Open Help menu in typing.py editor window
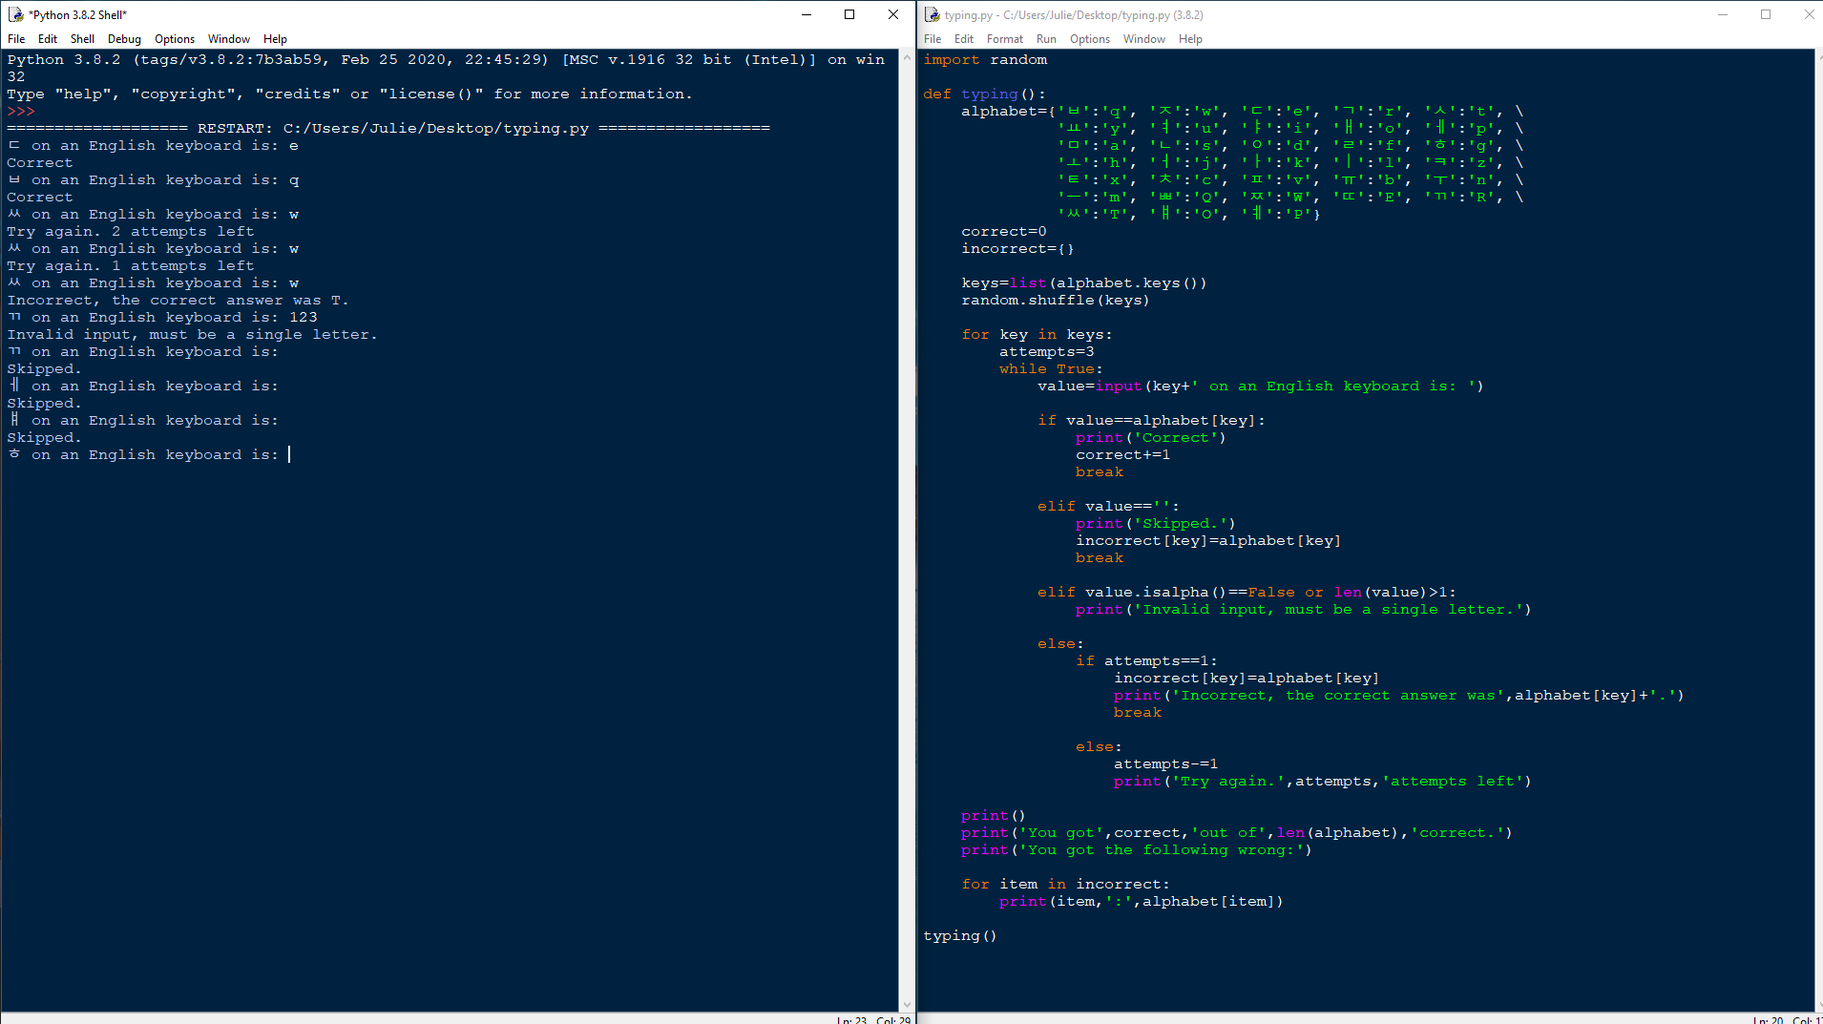The height and width of the screenshot is (1024, 1823). tap(1190, 39)
